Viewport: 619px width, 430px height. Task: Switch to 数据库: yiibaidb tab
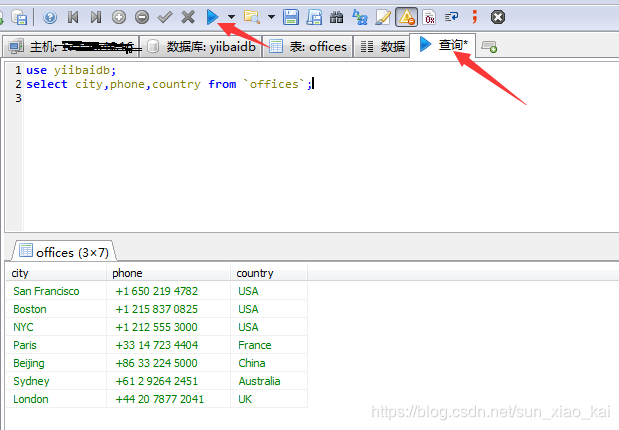point(201,47)
